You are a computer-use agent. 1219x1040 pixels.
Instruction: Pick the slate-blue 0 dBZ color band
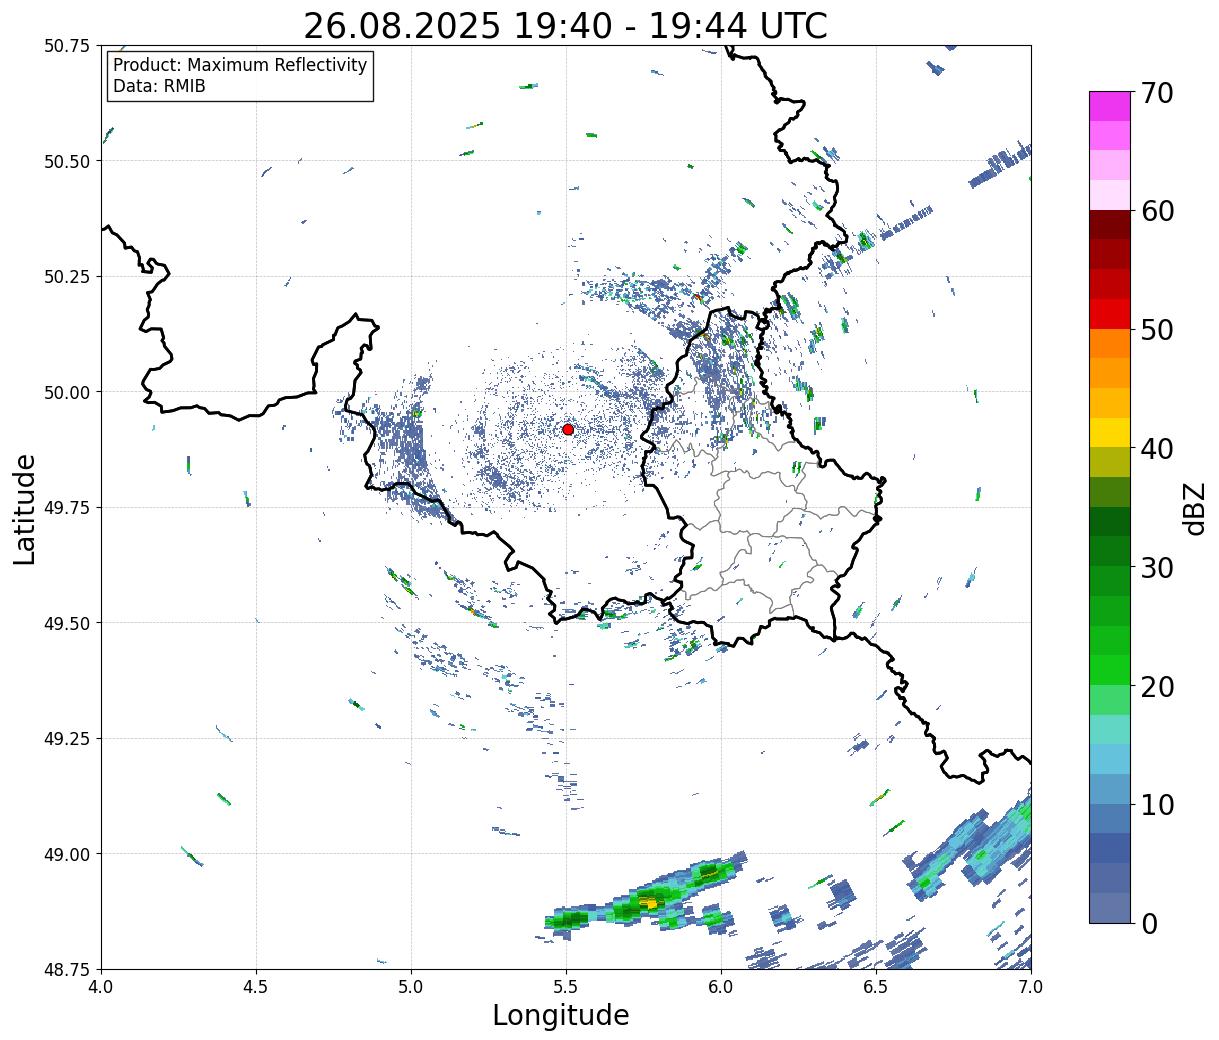(1110, 907)
